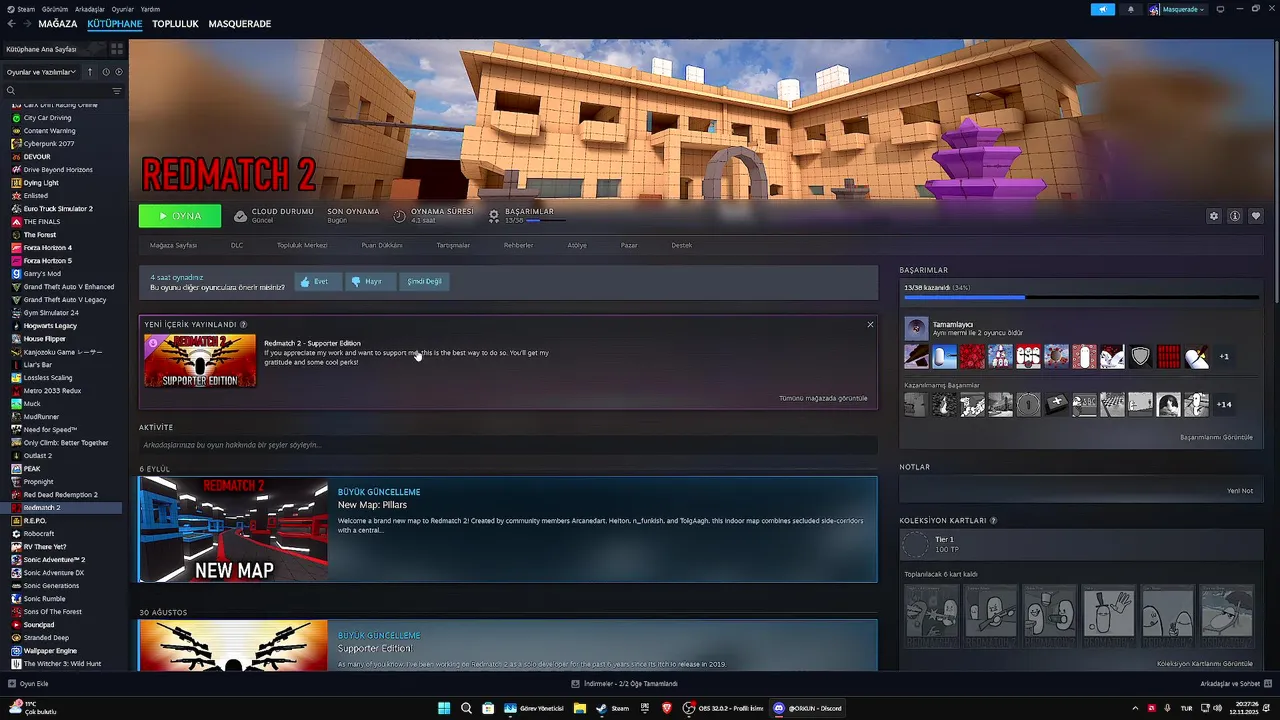The height and width of the screenshot is (720, 1280).
Task: Open library filter options icon
Action: pos(117,91)
